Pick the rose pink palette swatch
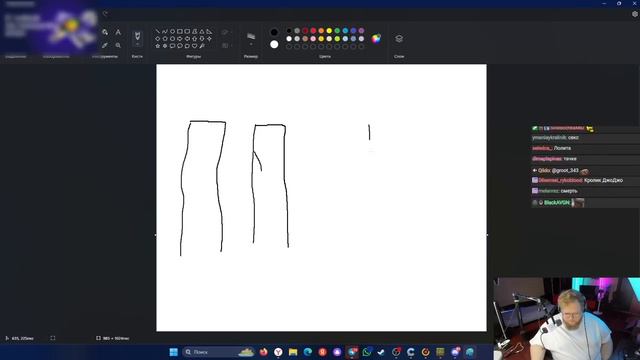The image size is (640, 360). point(313,39)
